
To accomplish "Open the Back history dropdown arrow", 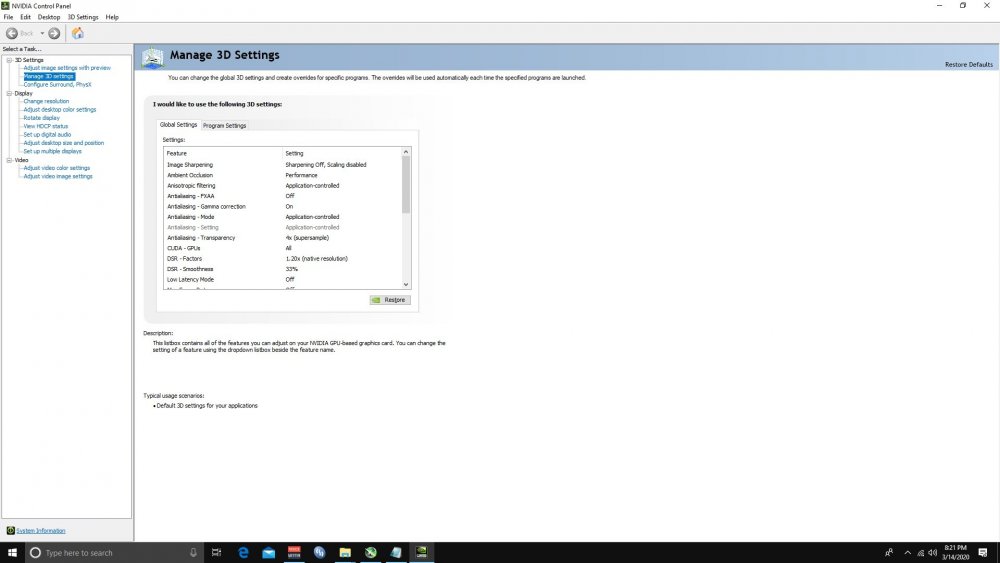I will pyautogui.click(x=42, y=33).
